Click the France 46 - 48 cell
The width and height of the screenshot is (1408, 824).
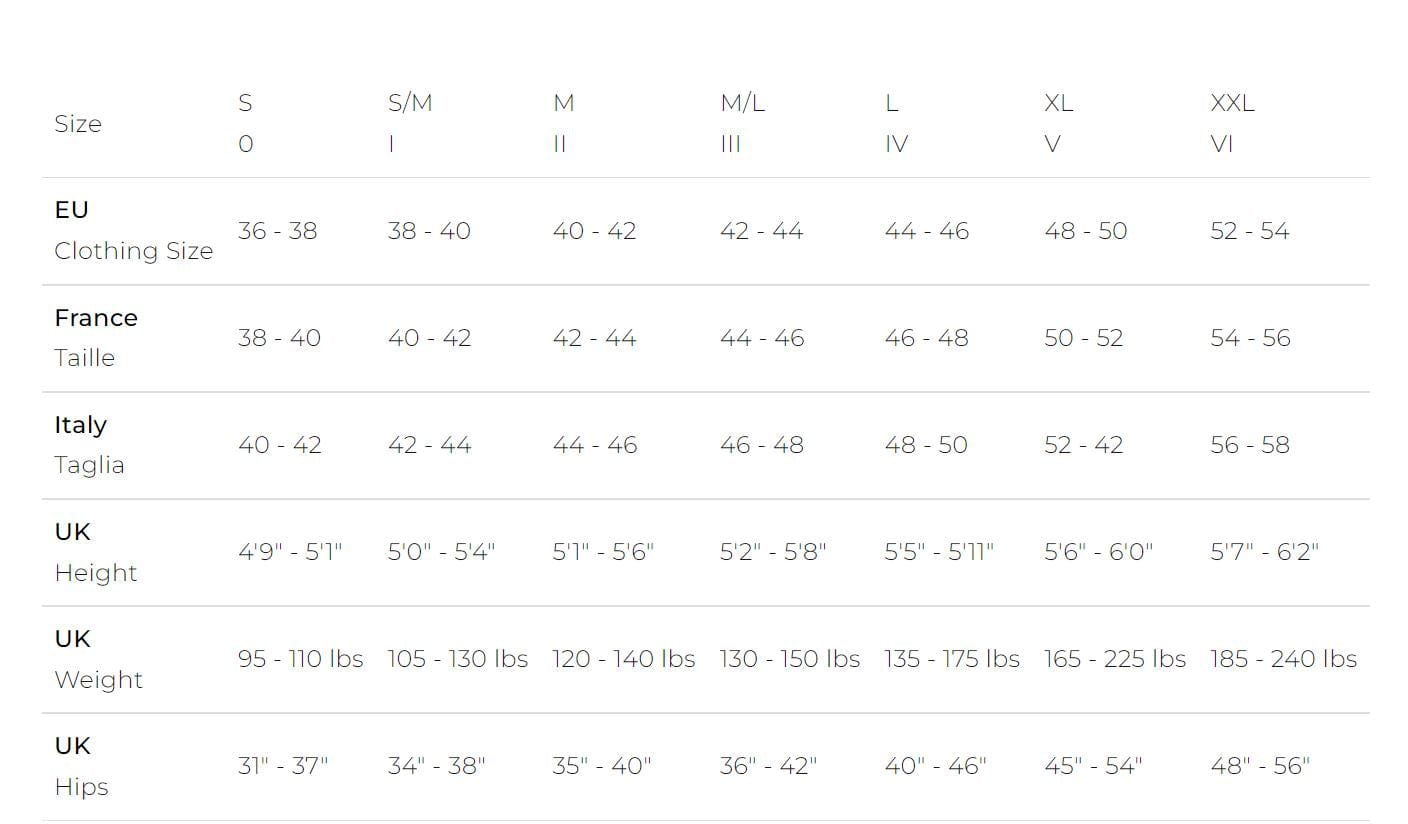(x=926, y=338)
